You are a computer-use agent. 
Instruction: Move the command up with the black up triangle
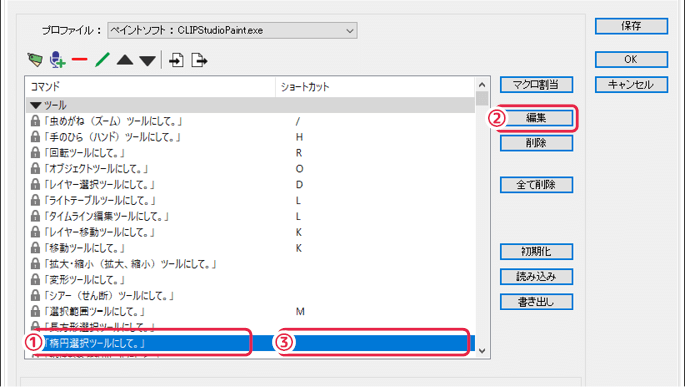[x=125, y=60]
